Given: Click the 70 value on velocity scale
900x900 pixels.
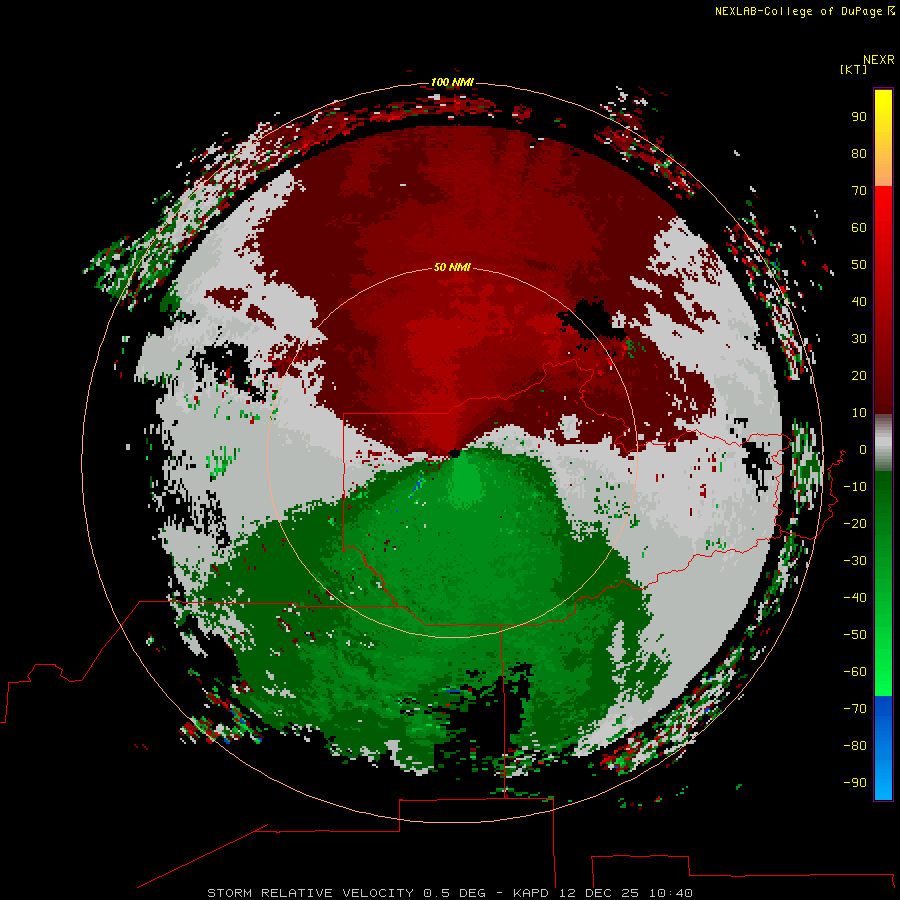Looking at the screenshot, I should [859, 191].
